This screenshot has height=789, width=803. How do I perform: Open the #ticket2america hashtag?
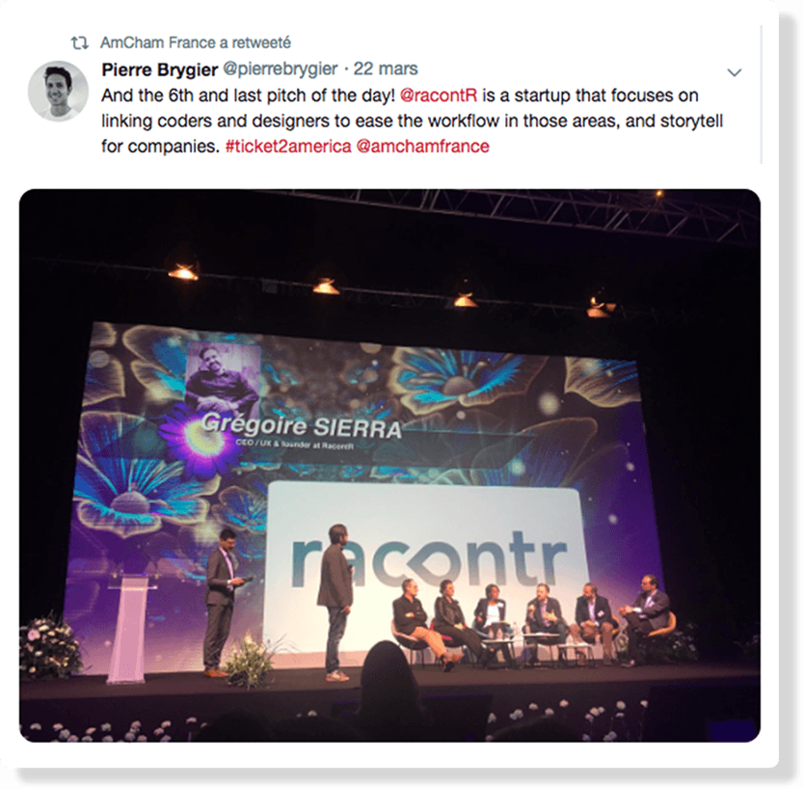click(x=288, y=146)
